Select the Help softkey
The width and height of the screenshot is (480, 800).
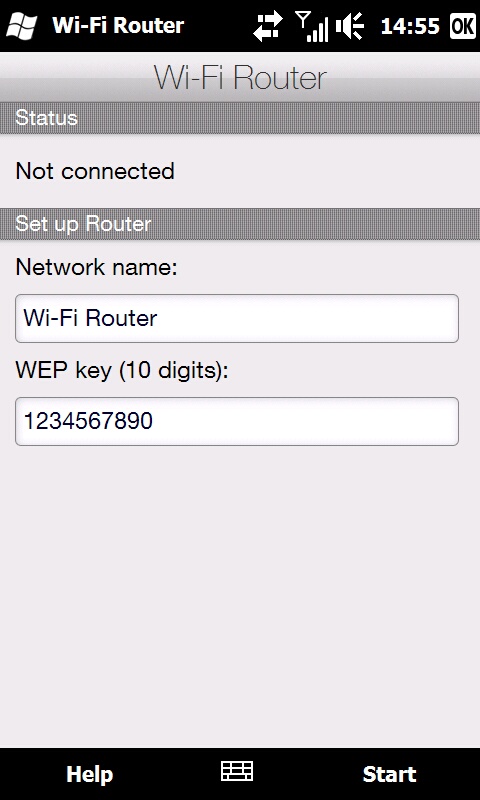click(89, 774)
